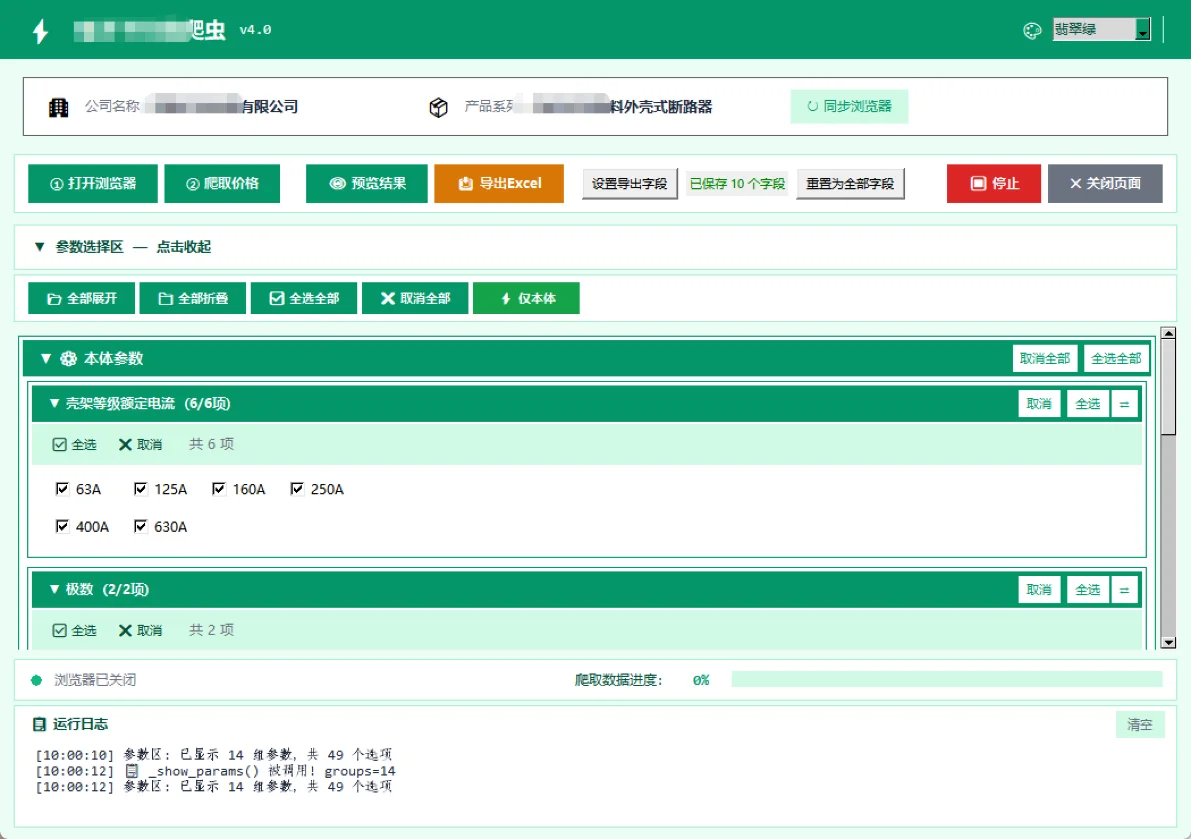
Task: Click the theme palette icon
Action: (1031, 30)
